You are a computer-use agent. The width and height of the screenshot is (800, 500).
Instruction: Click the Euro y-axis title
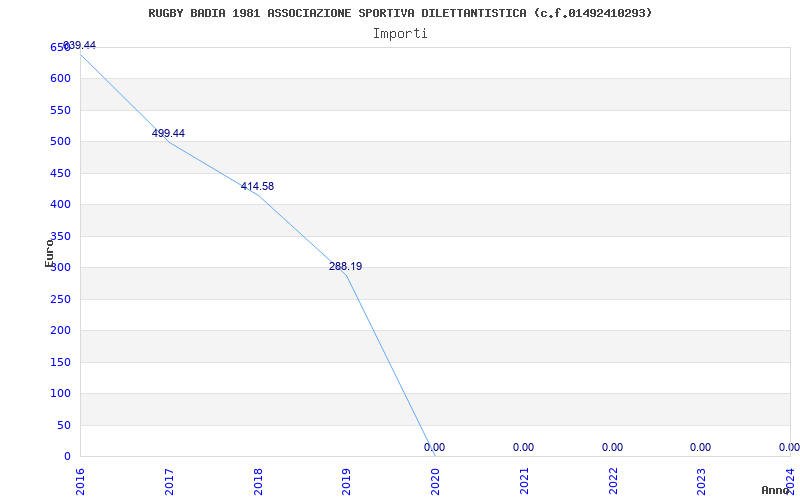pos(49,253)
